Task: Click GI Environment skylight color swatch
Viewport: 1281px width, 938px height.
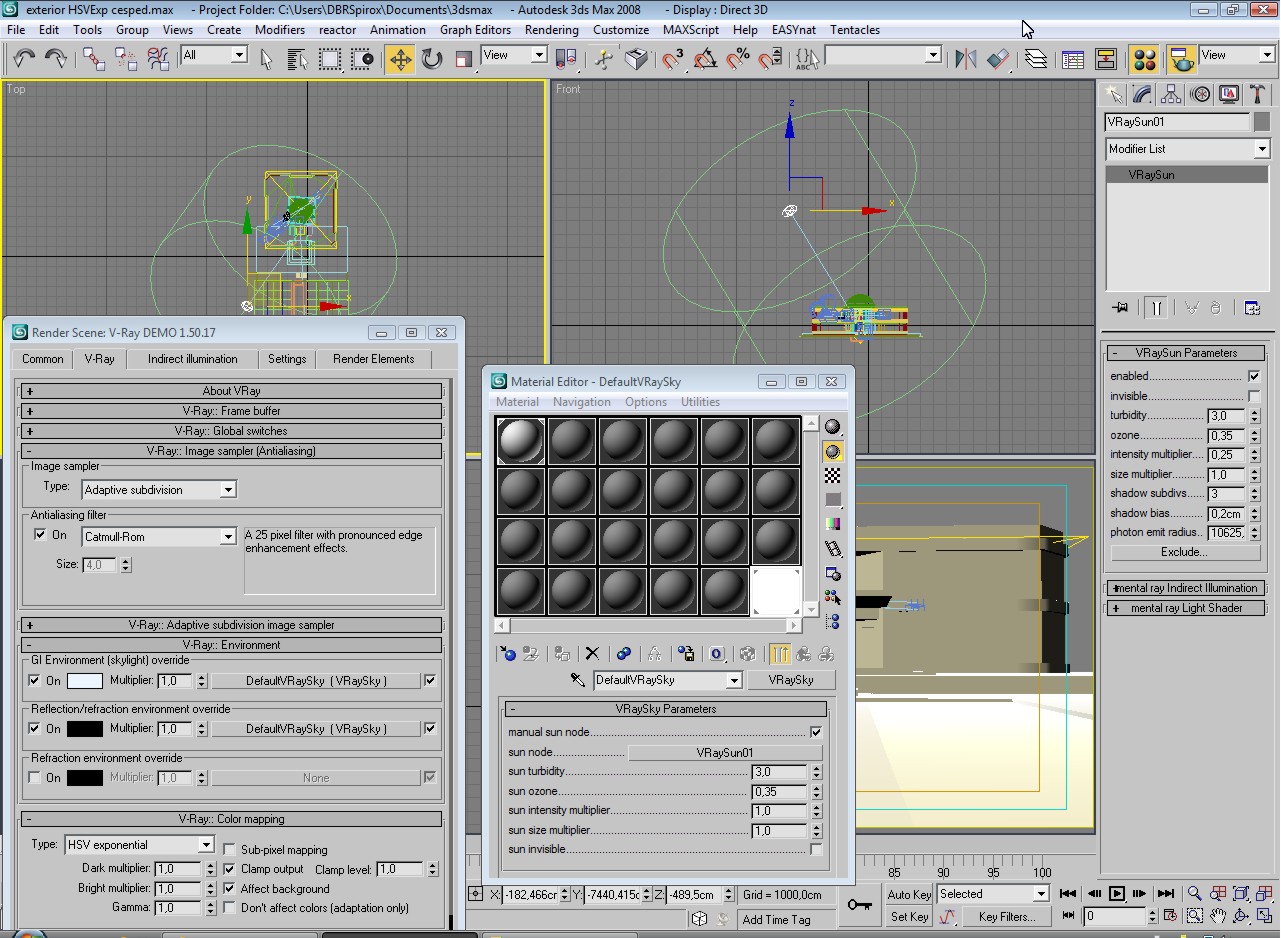Action: click(85, 680)
